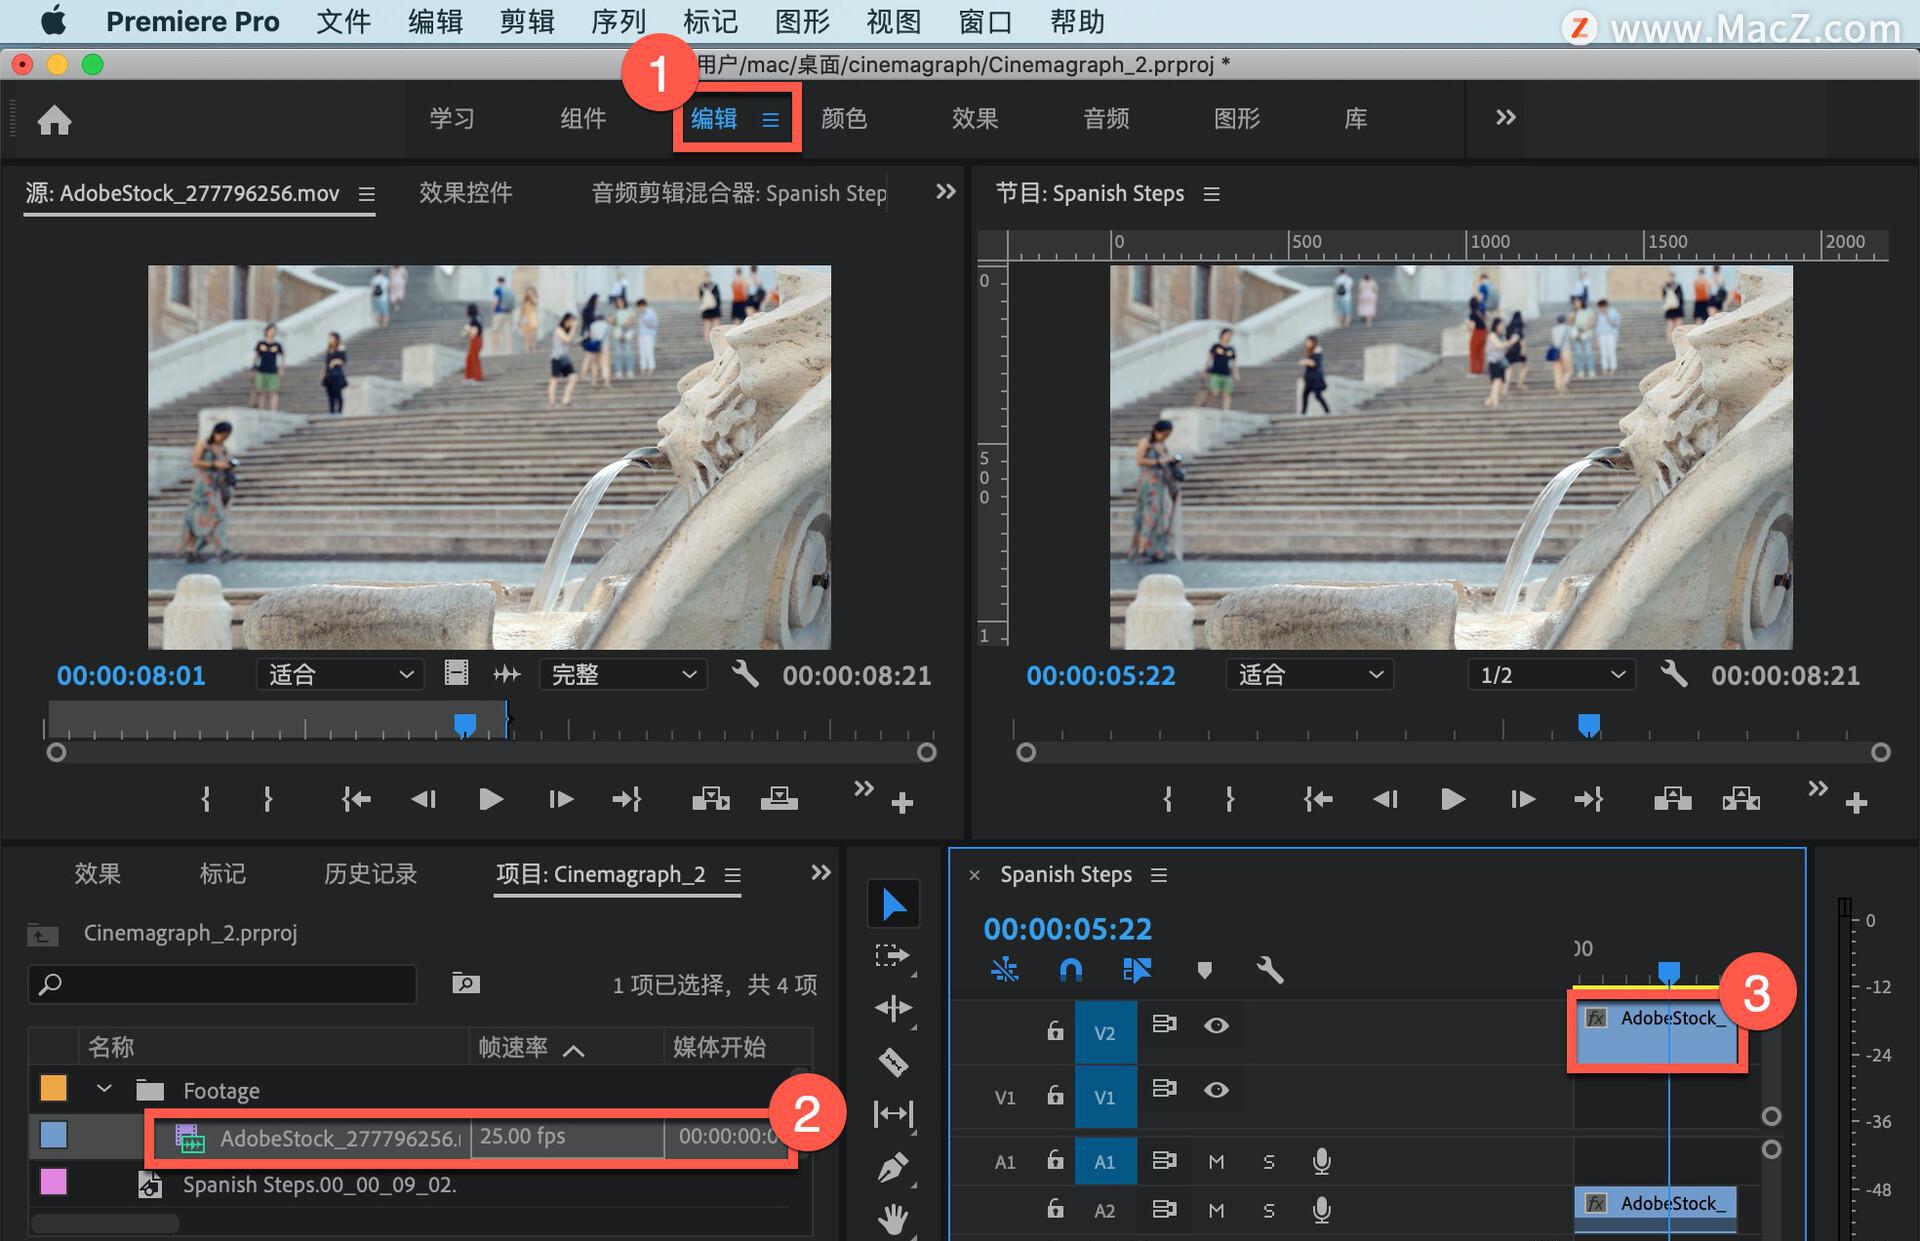Screen dimensions: 1920x1241
Task: Play the Source monitor clip
Action: (490, 799)
